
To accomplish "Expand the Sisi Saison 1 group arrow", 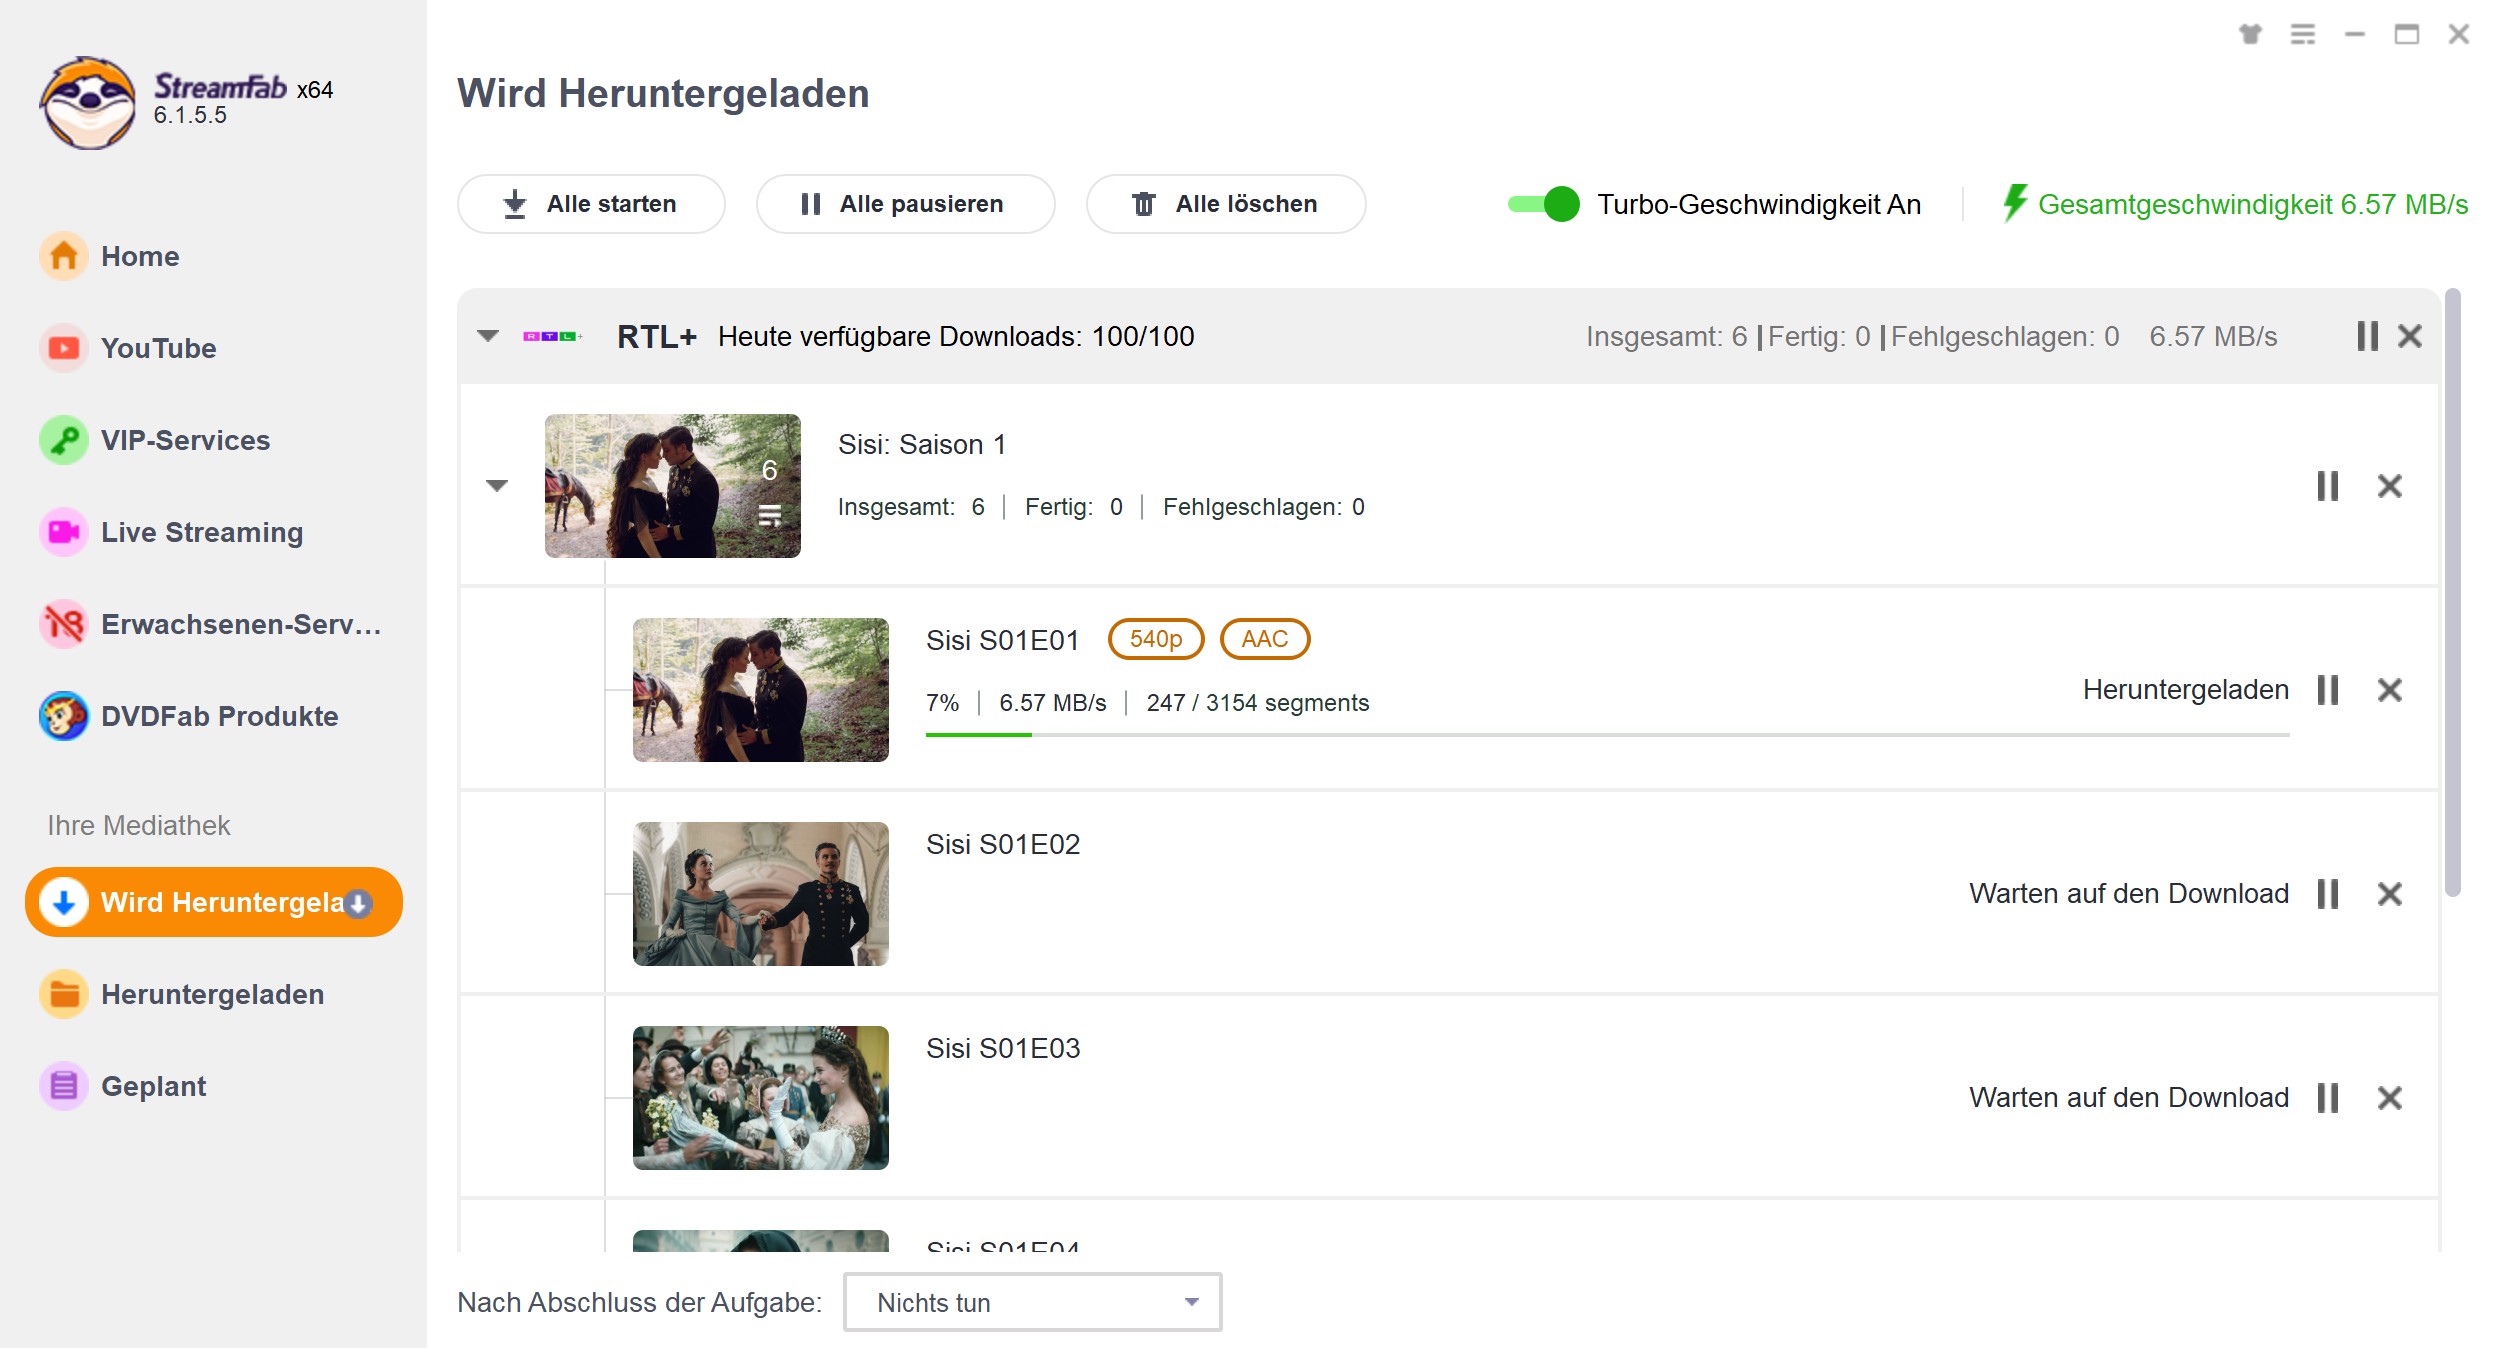I will (x=498, y=485).
